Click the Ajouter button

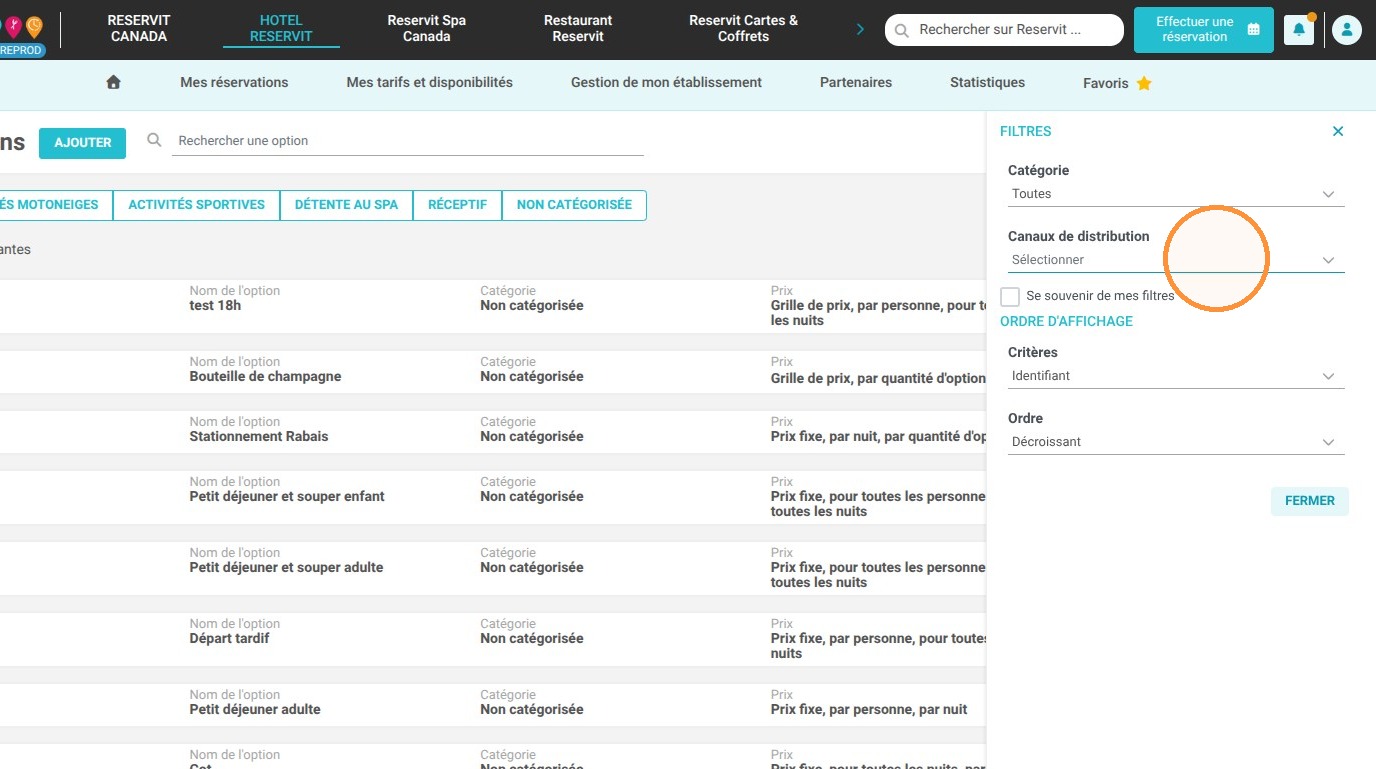[x=82, y=143]
